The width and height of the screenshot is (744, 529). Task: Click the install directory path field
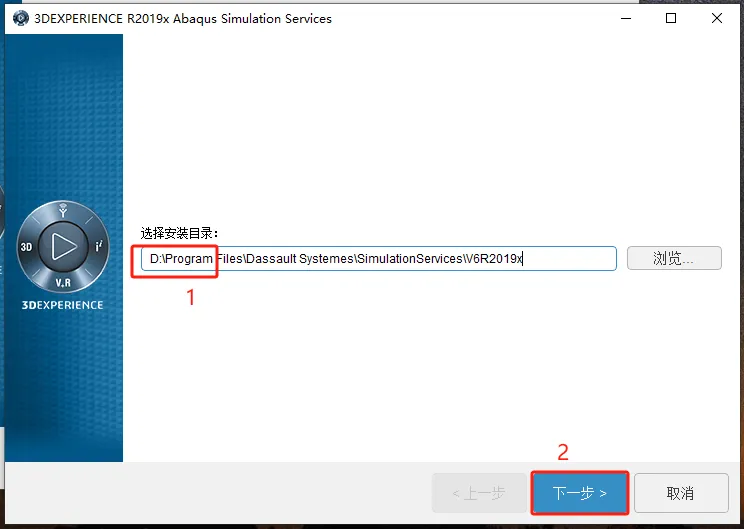(x=379, y=259)
